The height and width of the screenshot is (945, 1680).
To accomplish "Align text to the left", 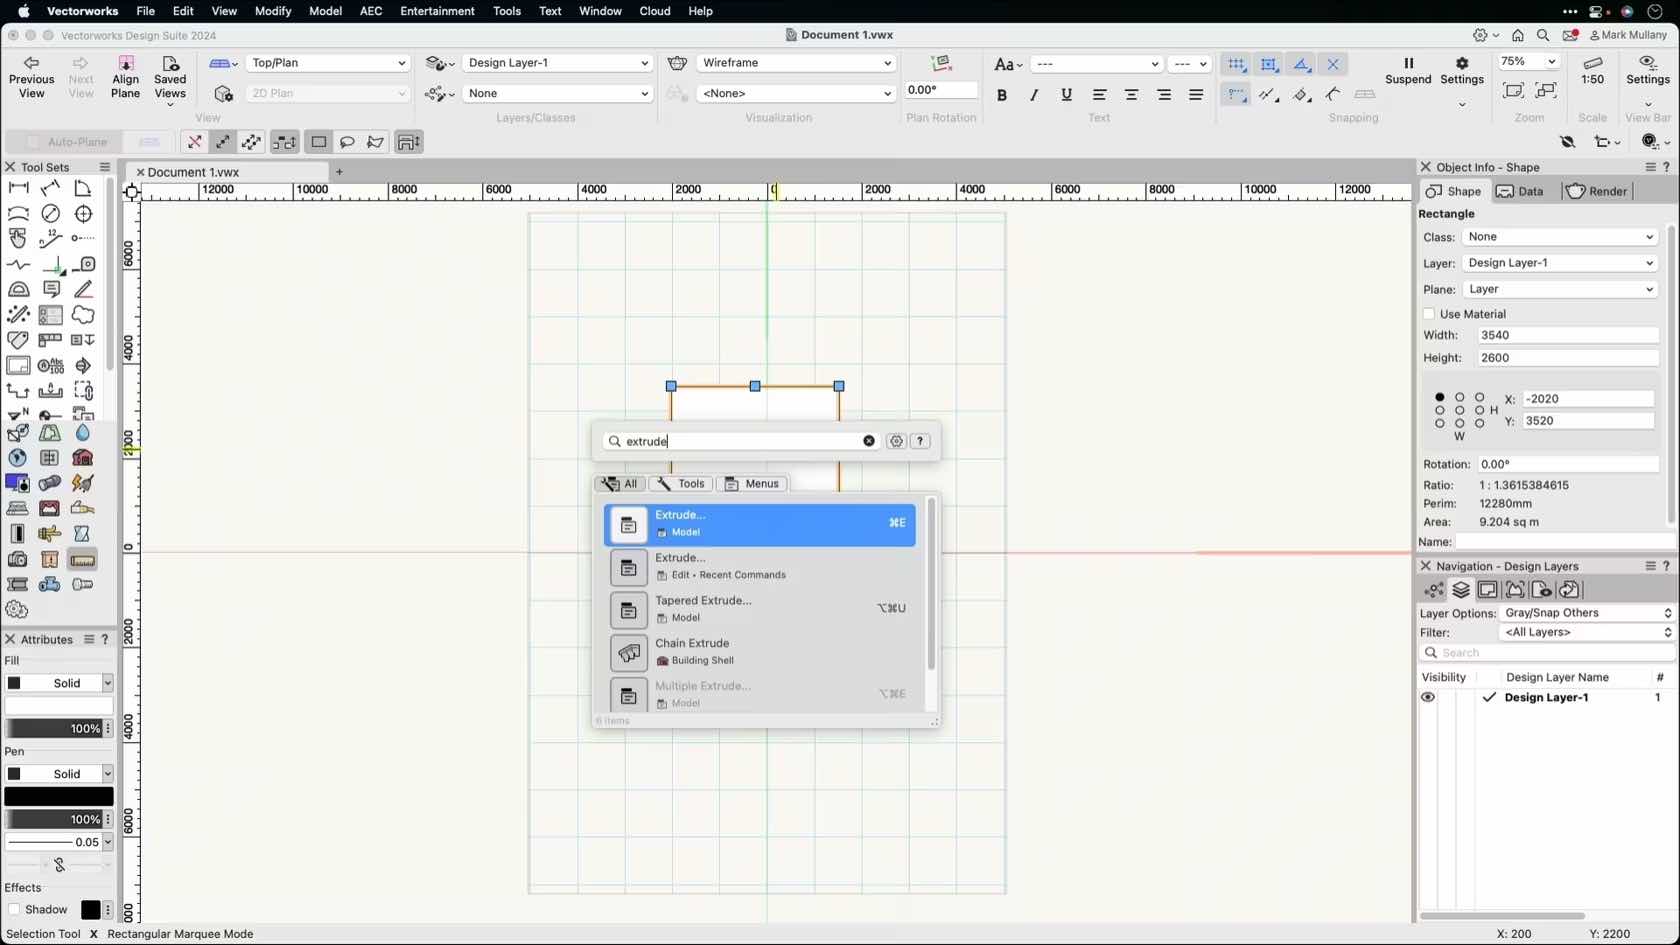I will 1099,95.
